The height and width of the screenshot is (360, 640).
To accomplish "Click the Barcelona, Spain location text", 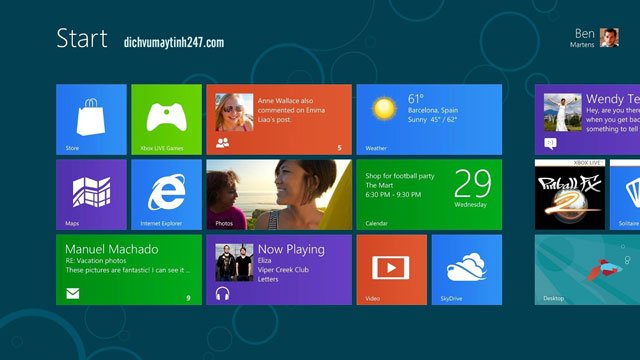I will coord(433,110).
